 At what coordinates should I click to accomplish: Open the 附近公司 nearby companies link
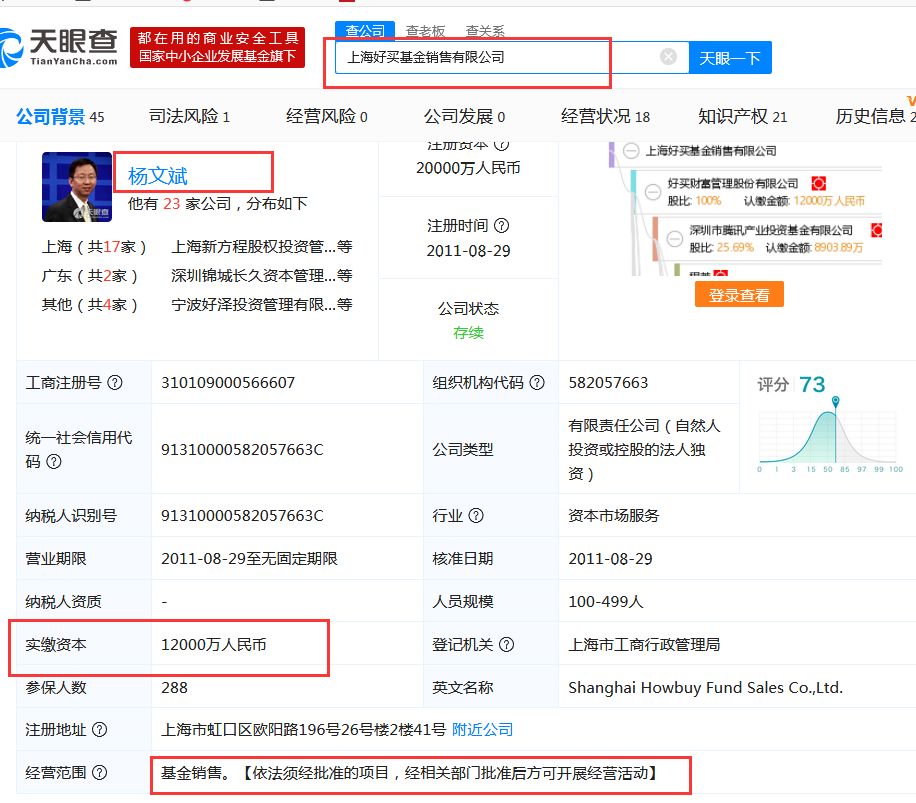(483, 730)
